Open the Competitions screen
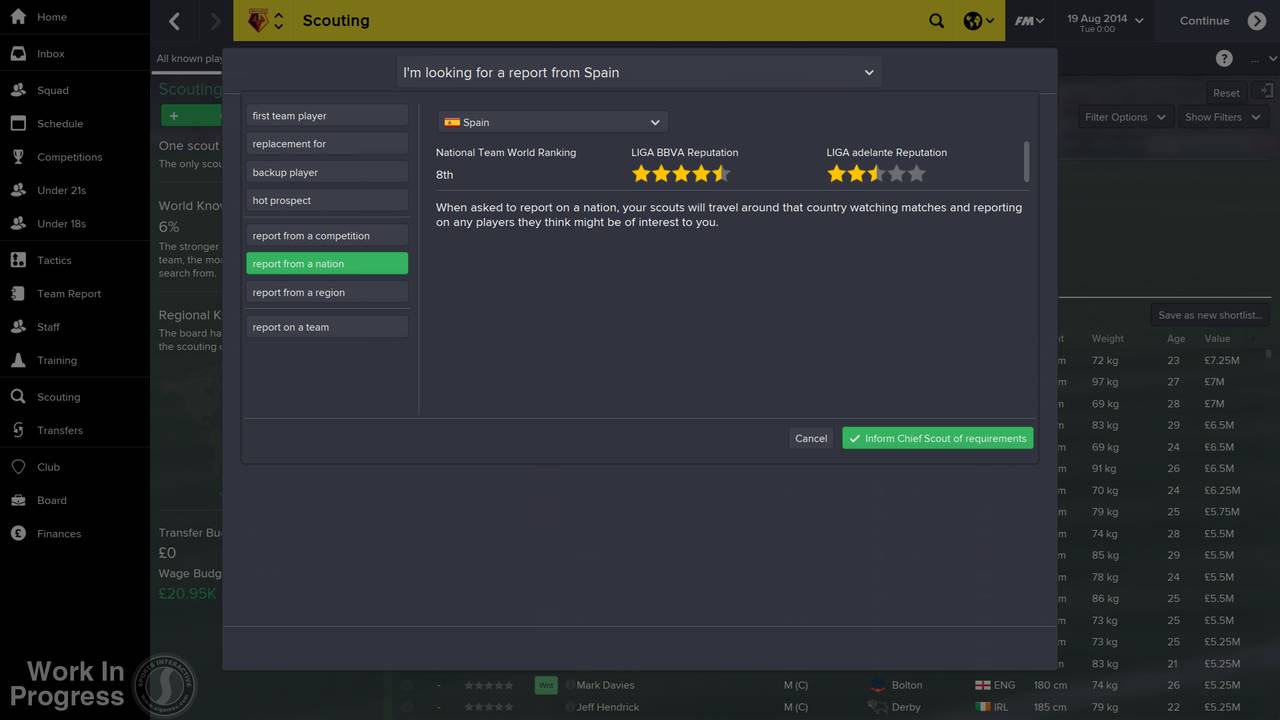Screen dimensions: 1280x720 pos(69,156)
